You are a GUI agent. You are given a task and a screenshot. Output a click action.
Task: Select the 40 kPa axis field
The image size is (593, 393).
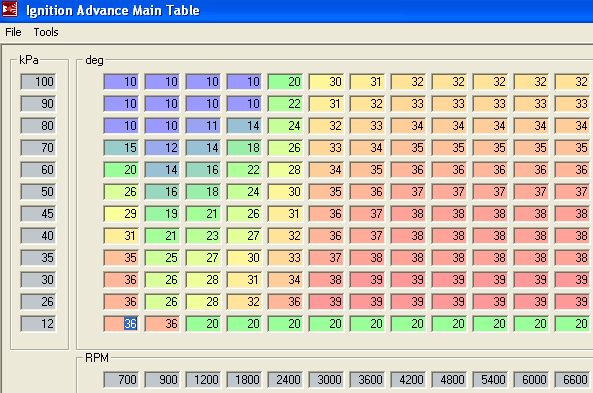click(38, 236)
